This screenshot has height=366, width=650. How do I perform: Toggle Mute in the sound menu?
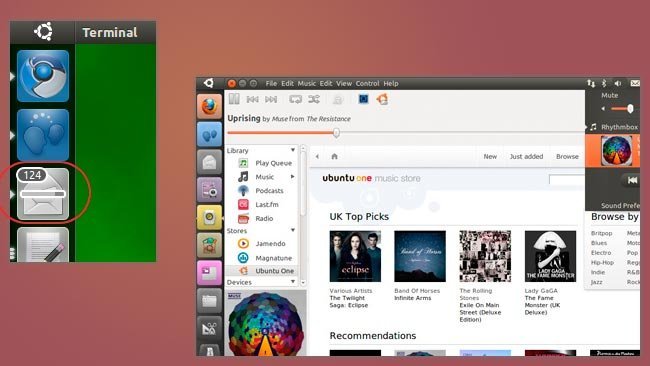pos(609,95)
